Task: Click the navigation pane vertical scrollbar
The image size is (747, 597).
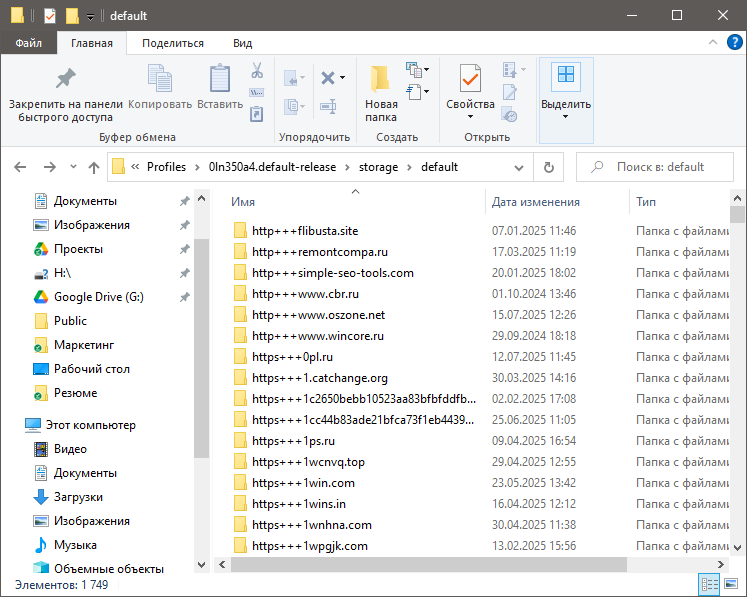Action: click(202, 348)
